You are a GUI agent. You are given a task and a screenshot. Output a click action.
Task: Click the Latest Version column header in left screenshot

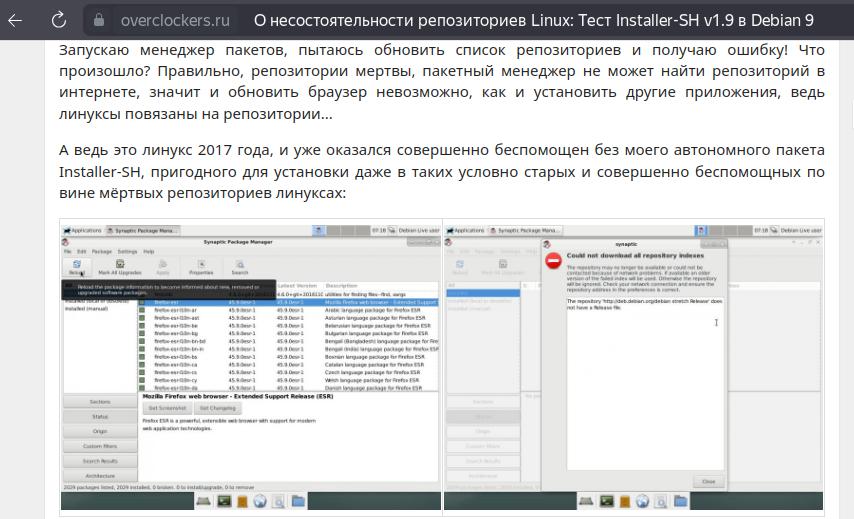(298, 285)
